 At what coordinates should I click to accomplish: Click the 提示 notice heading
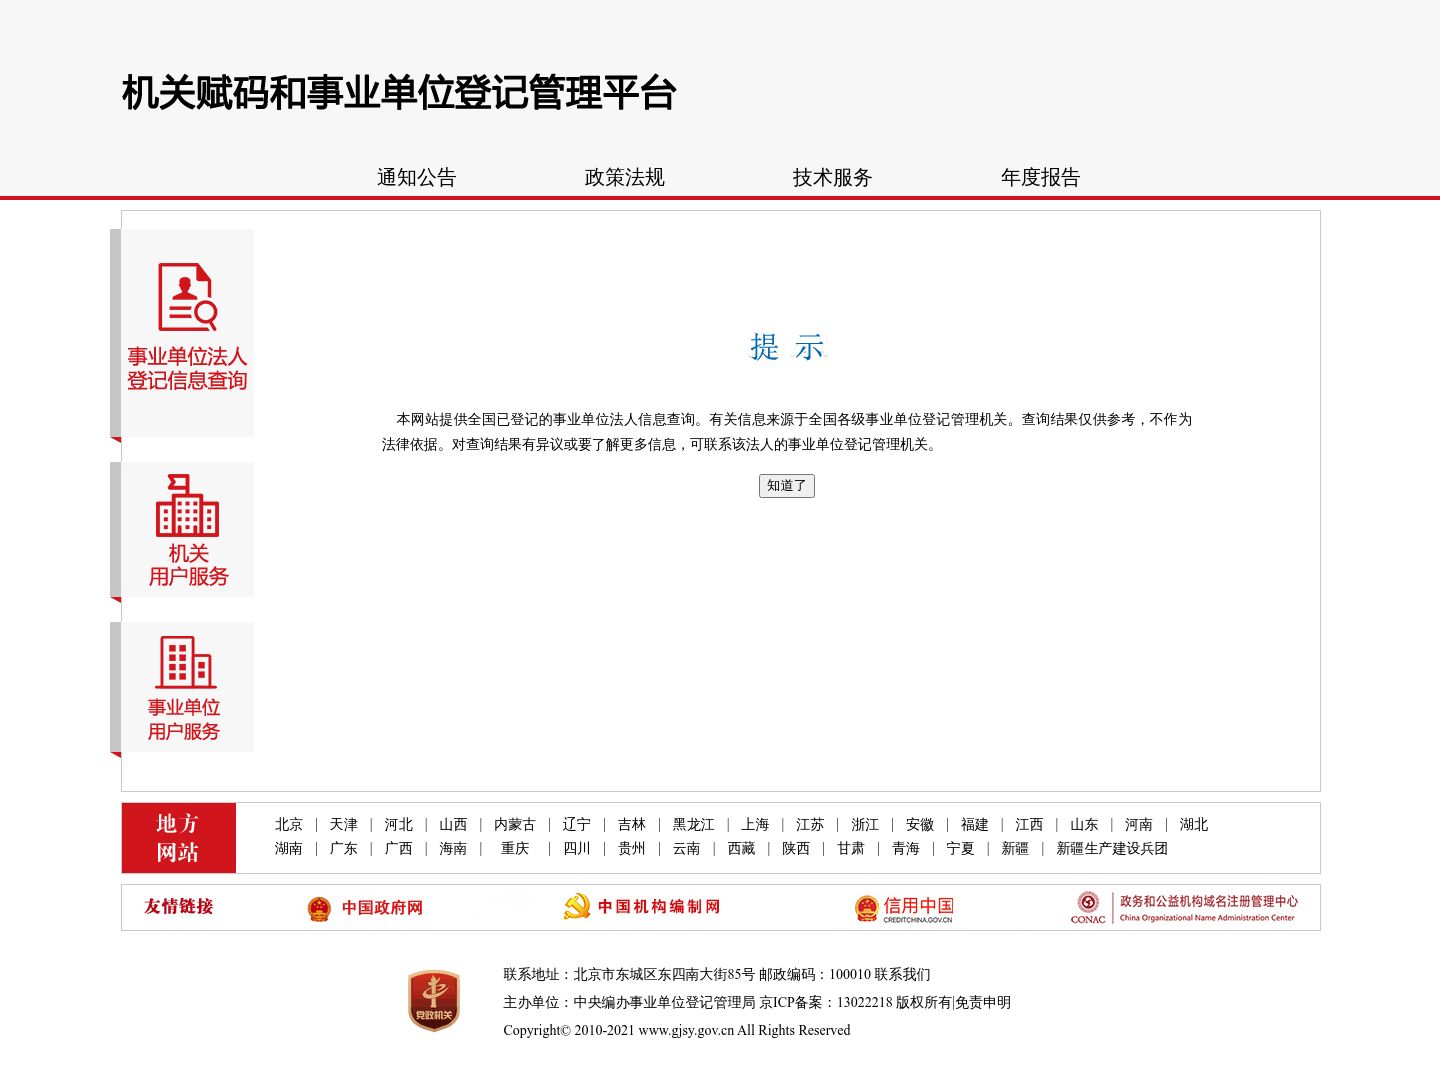point(787,347)
